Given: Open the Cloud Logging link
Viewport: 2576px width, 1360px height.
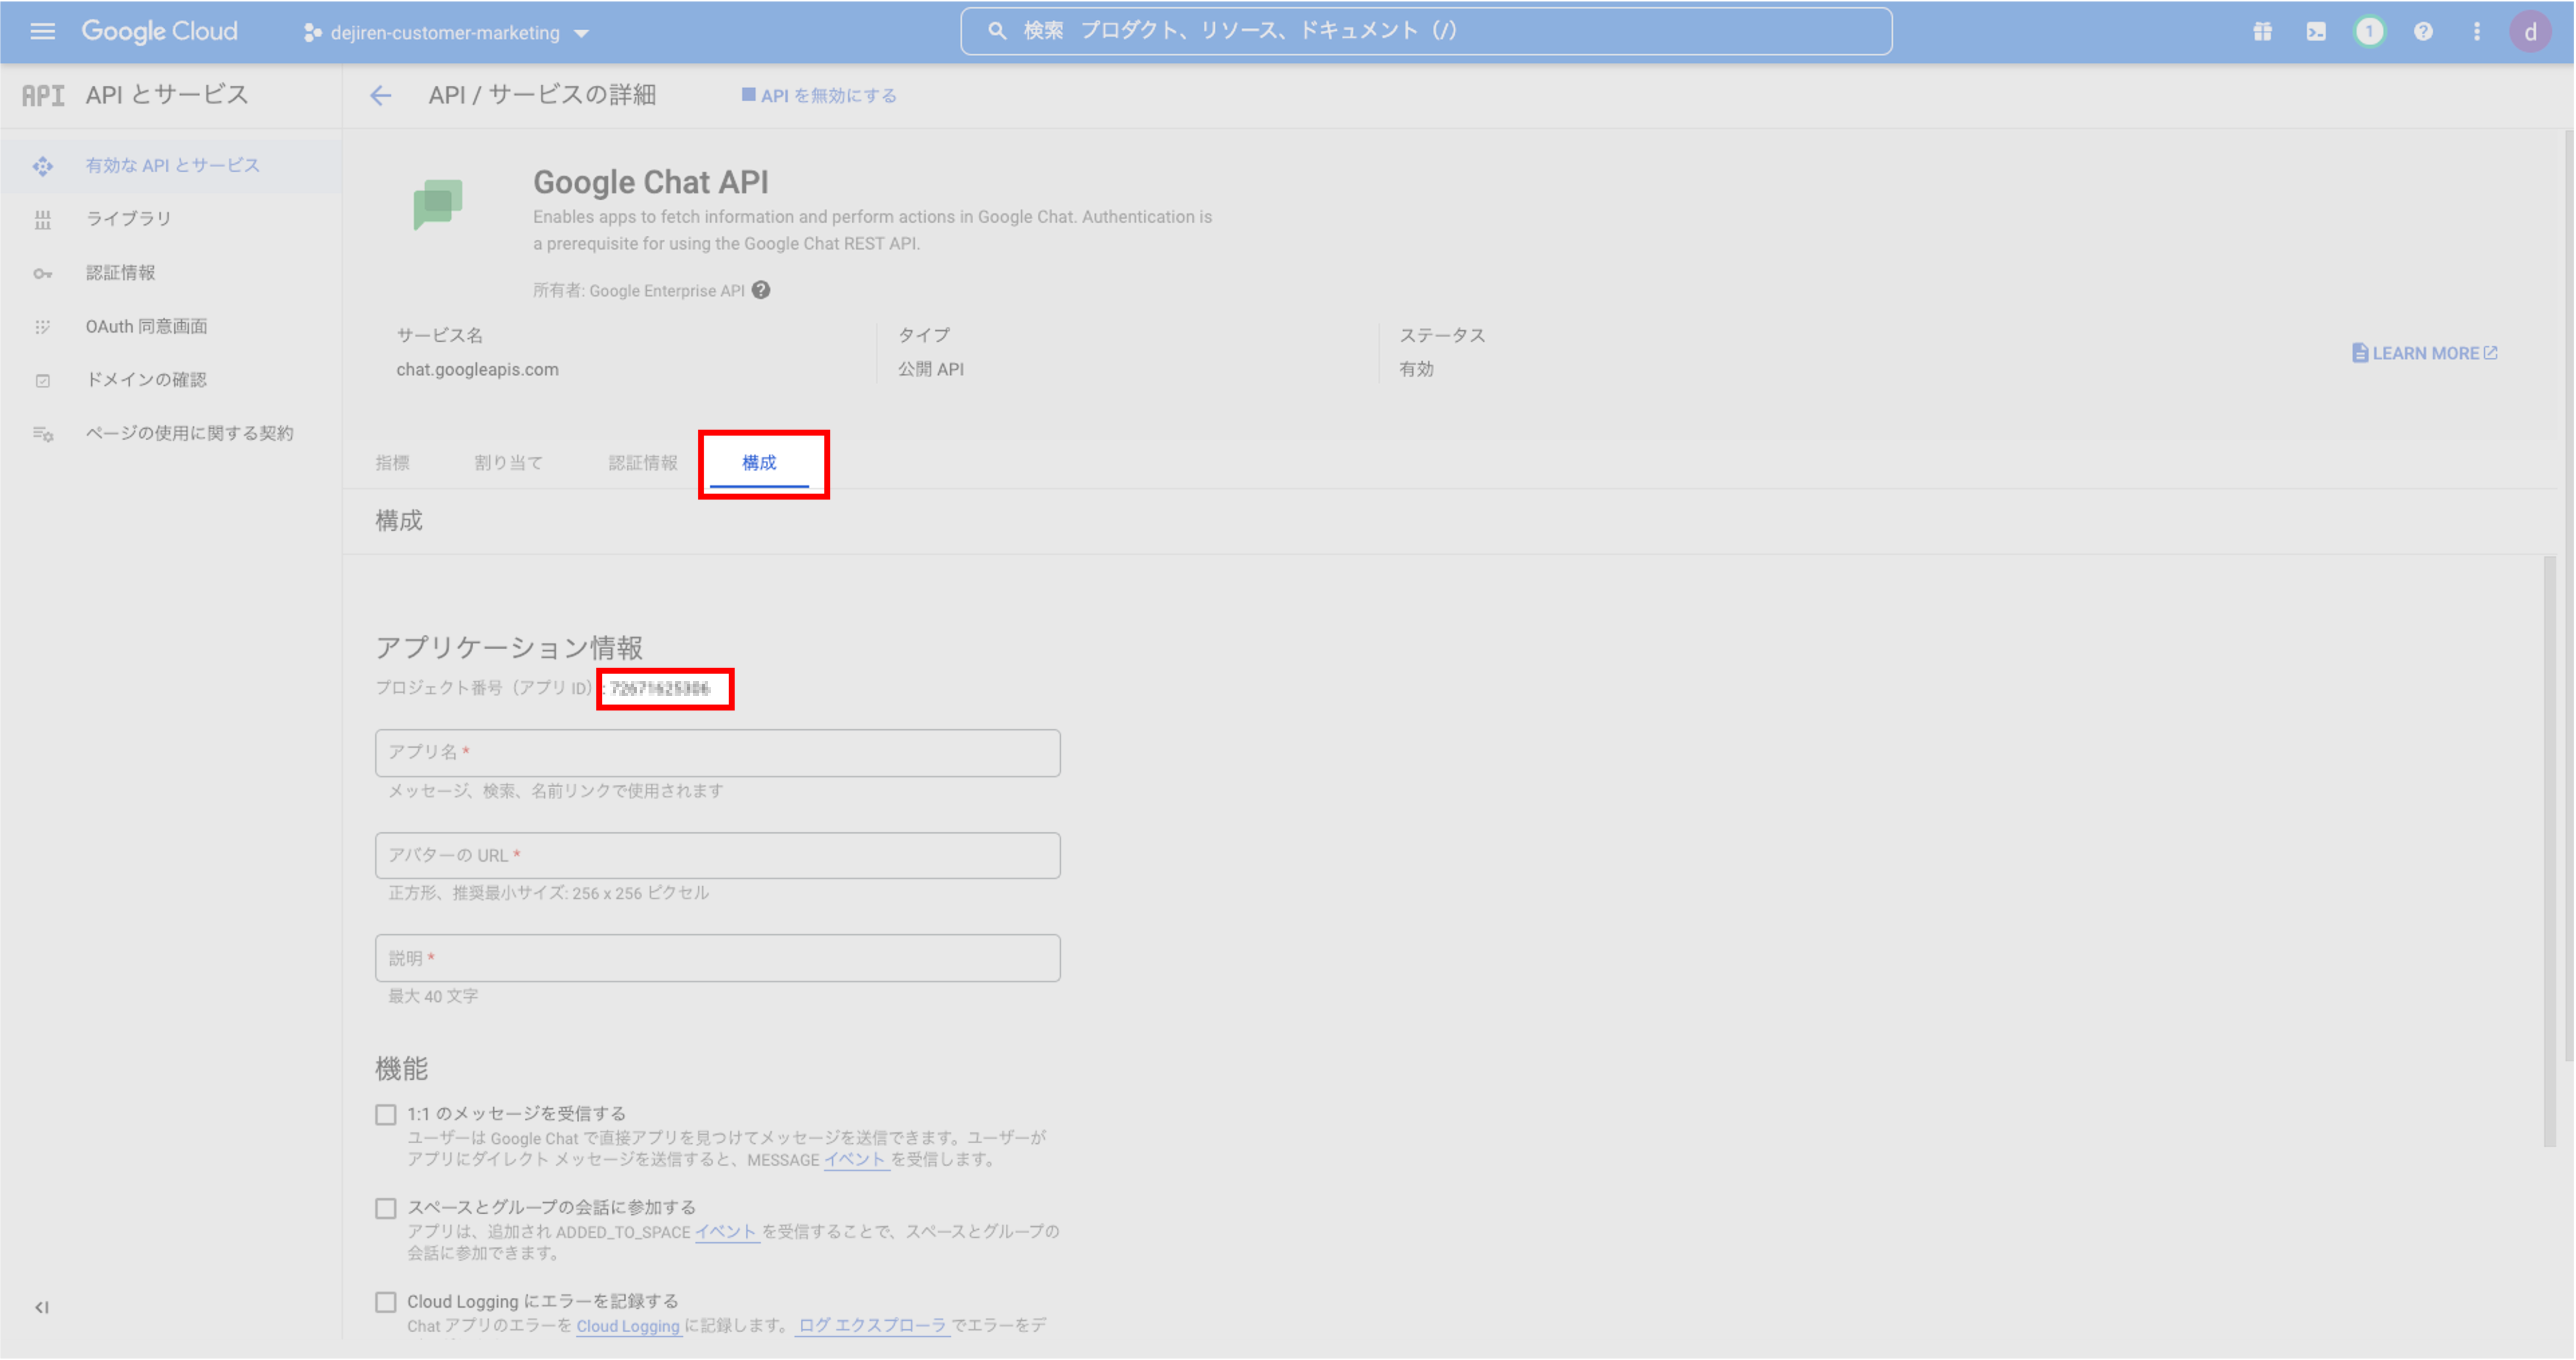Looking at the screenshot, I should click(x=628, y=1326).
